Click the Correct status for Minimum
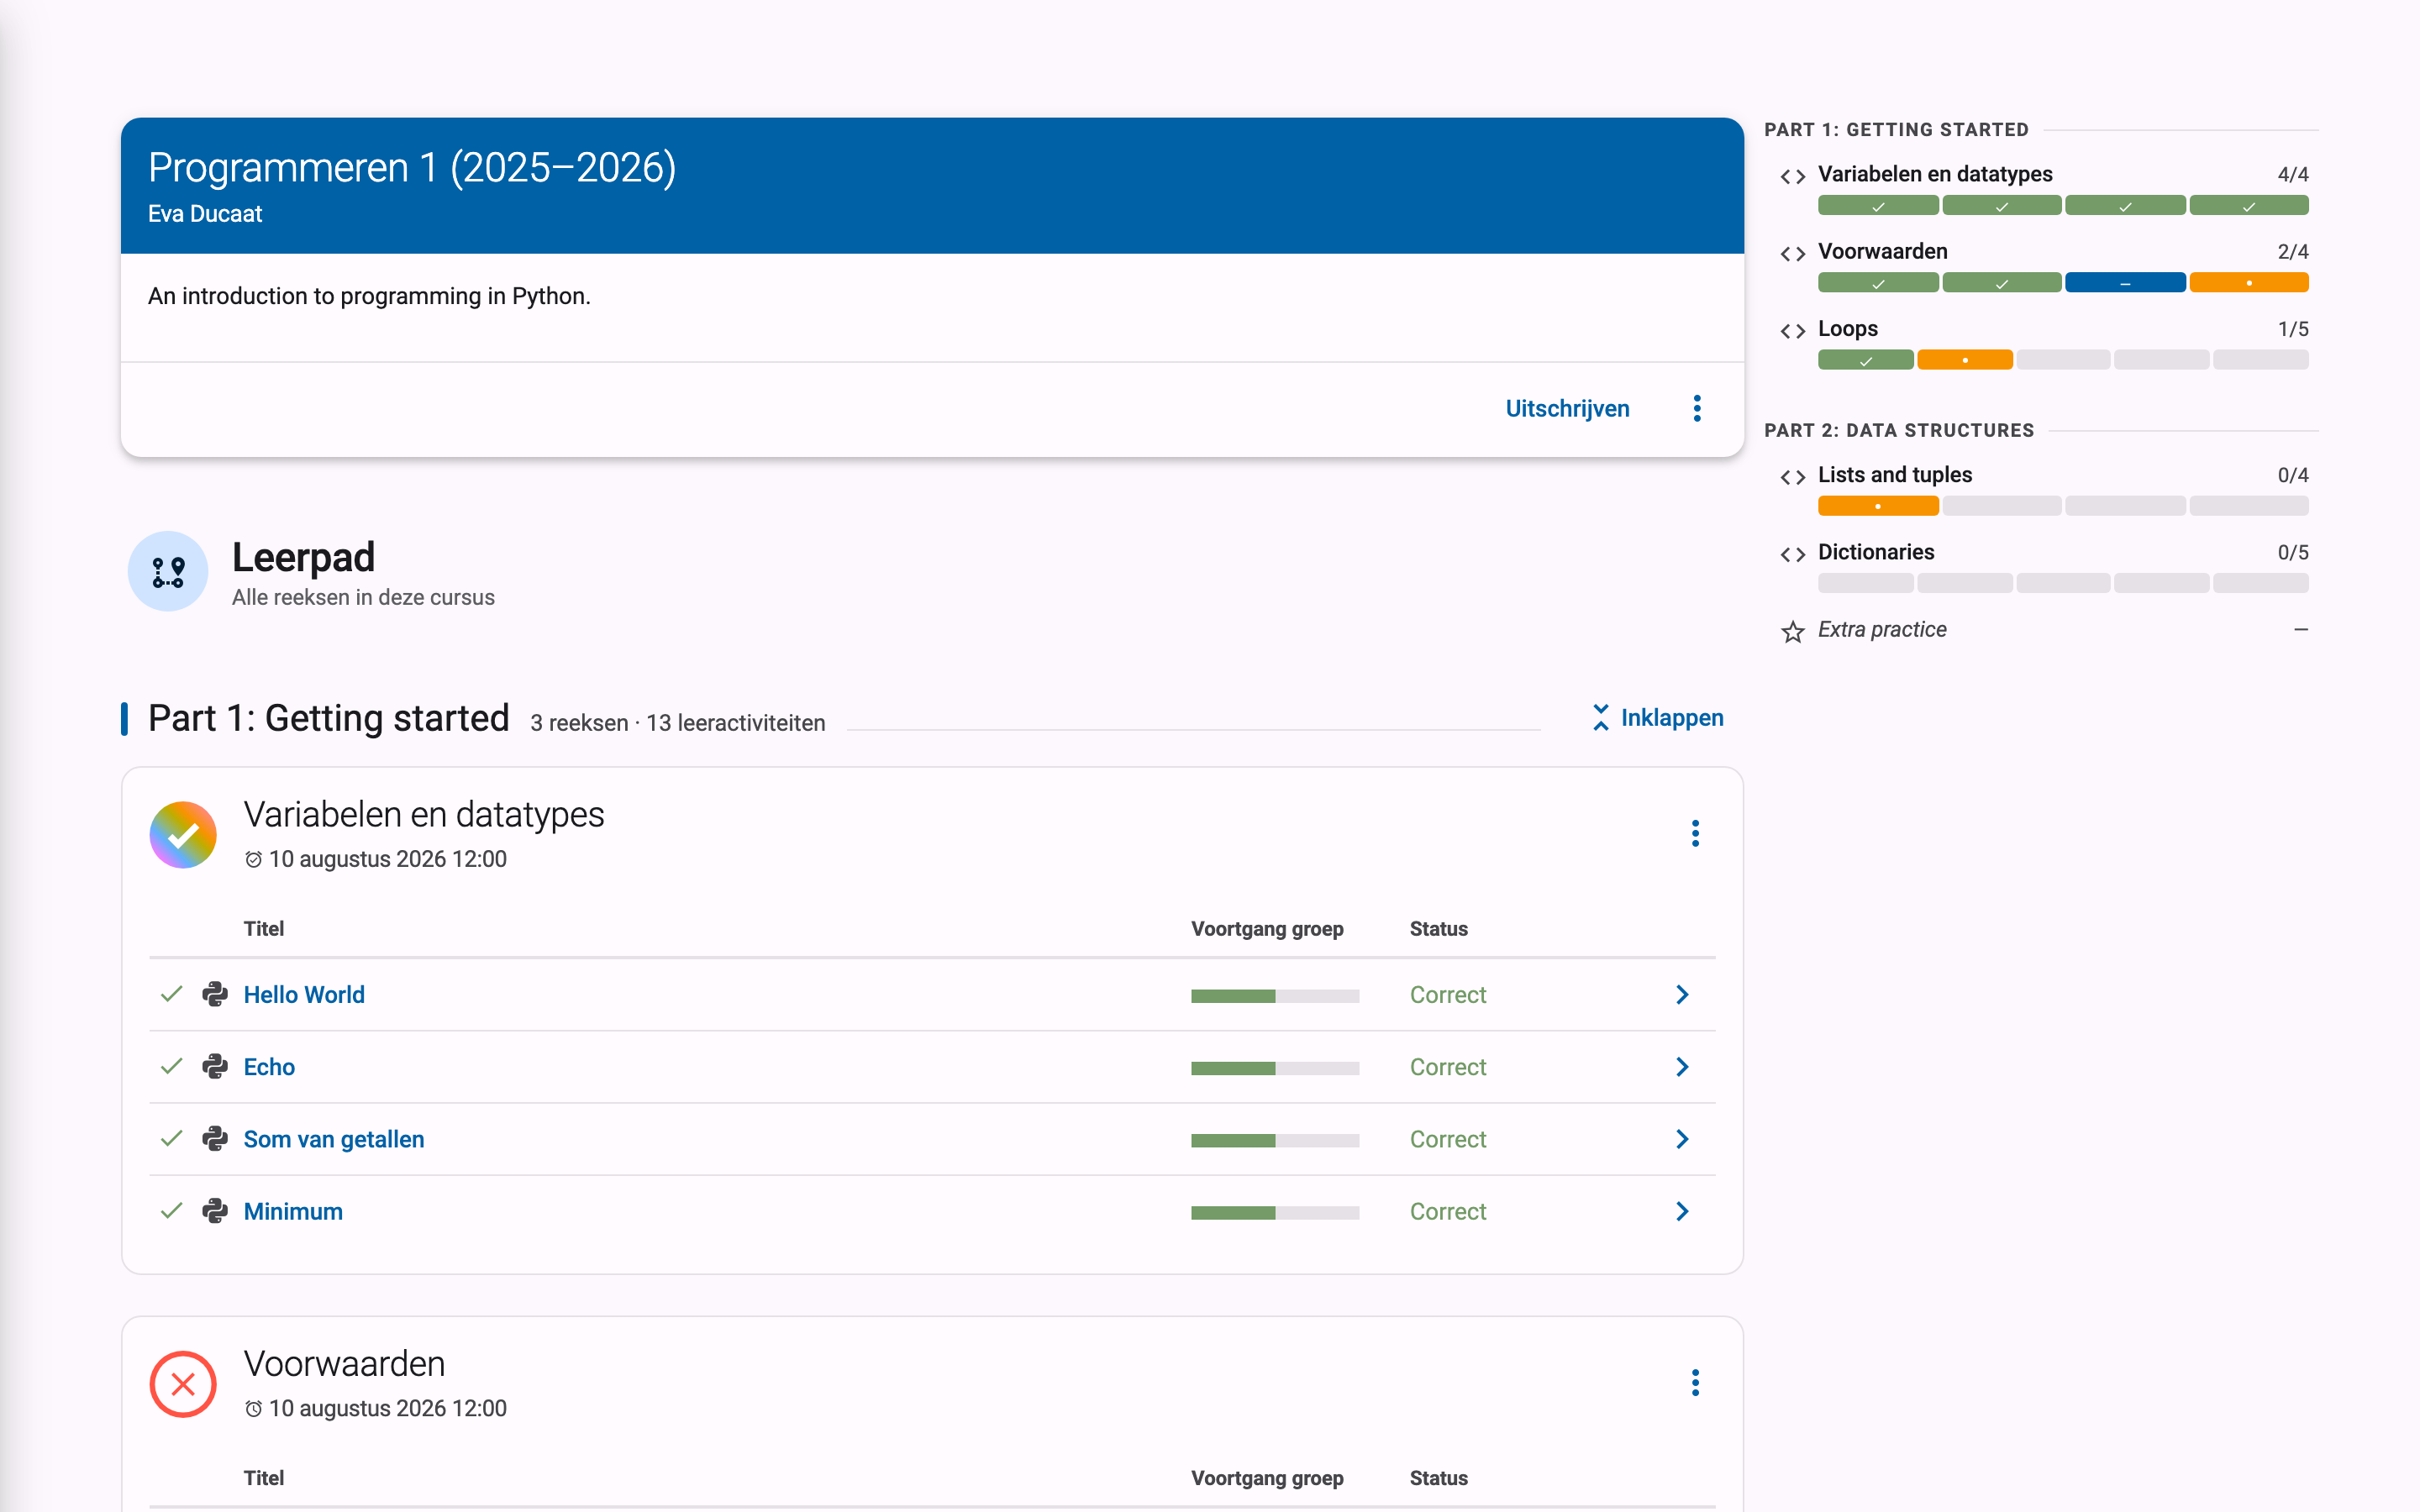This screenshot has height=1512, width=2420. (x=1448, y=1211)
